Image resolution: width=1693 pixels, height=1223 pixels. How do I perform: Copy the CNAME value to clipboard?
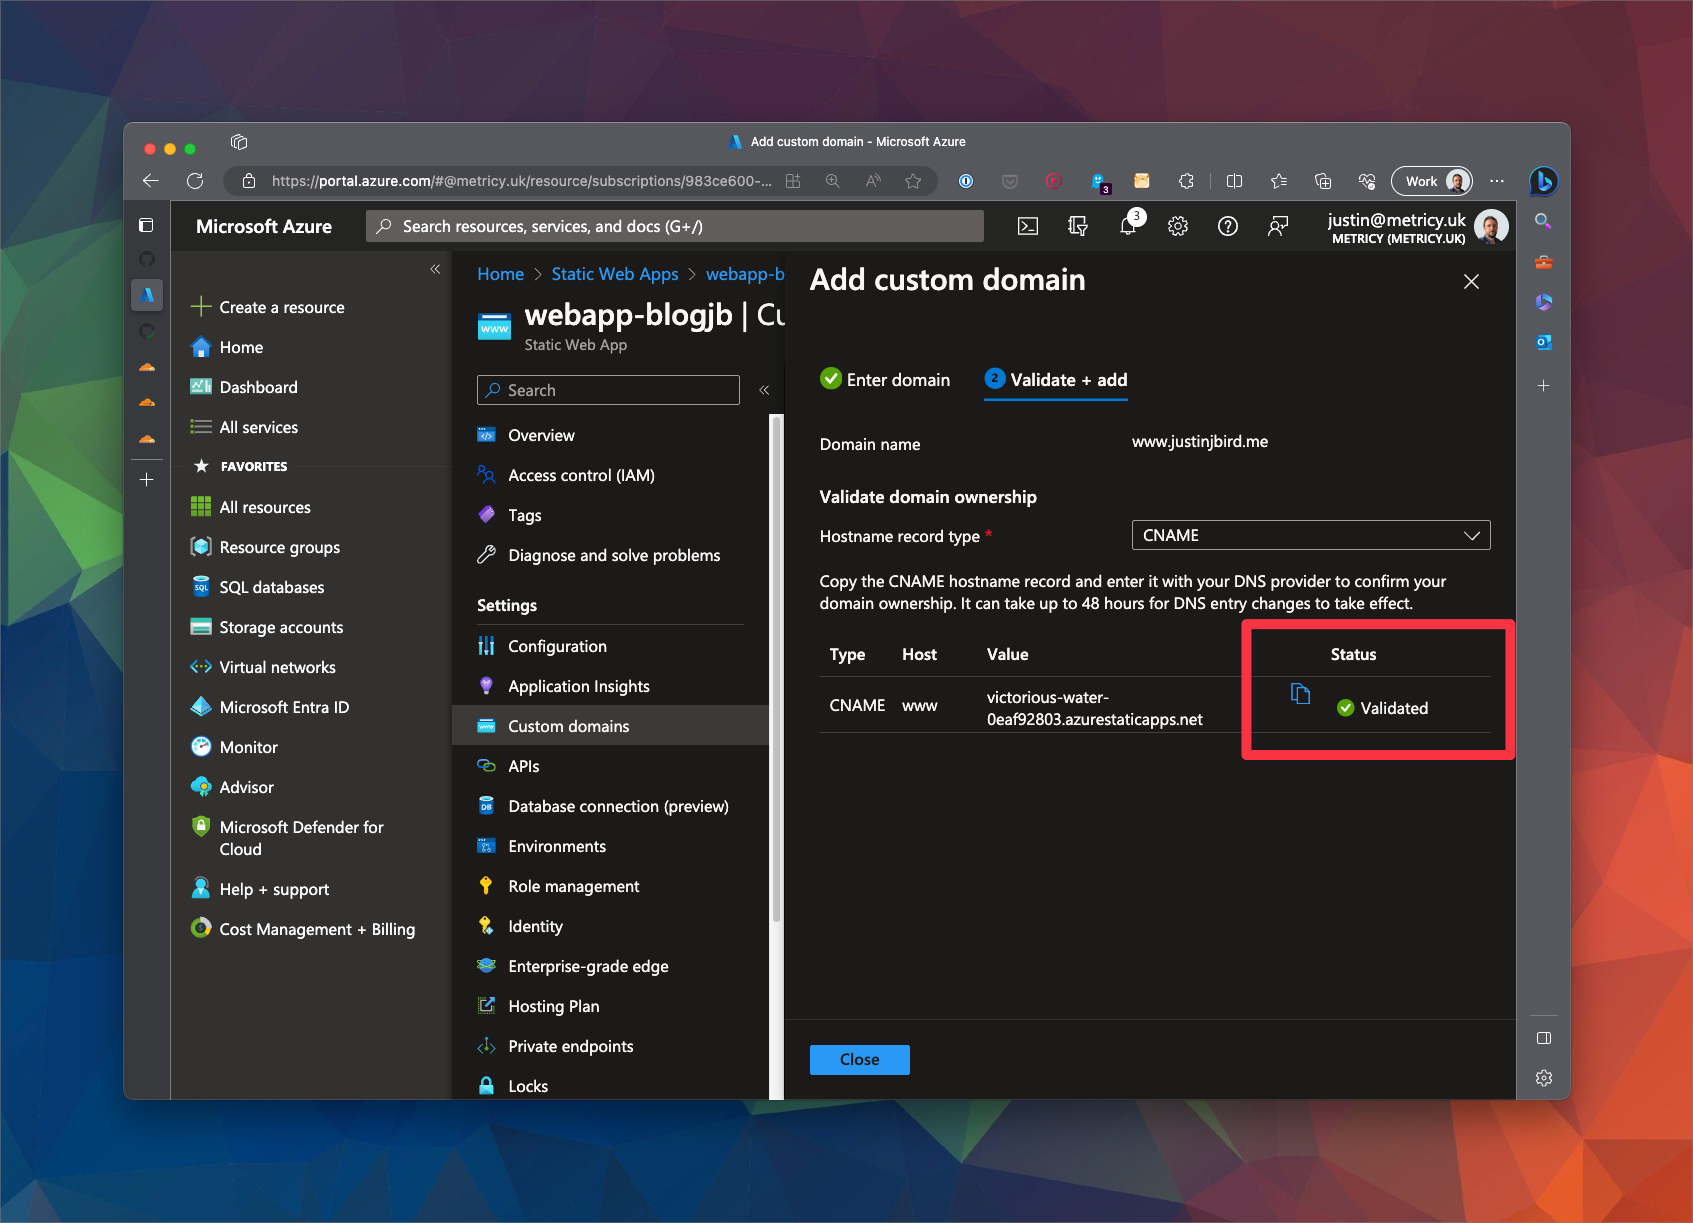pos(1300,694)
